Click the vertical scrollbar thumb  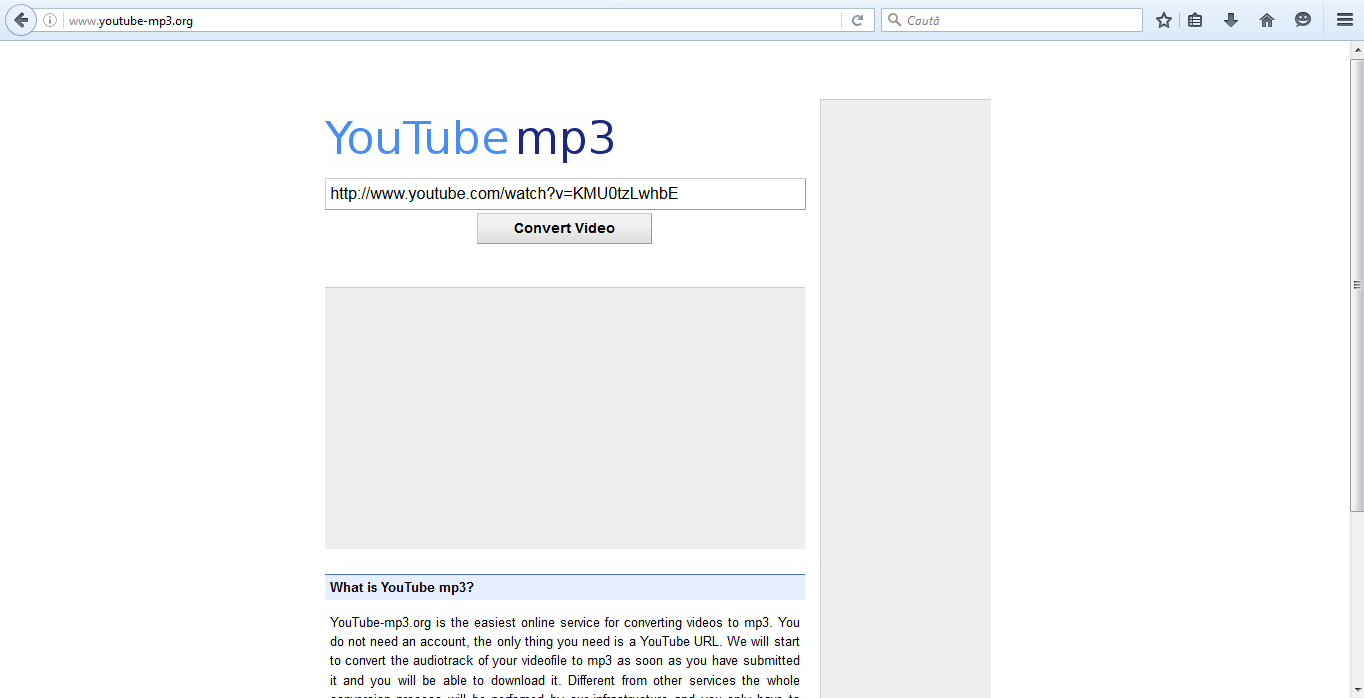click(x=1357, y=285)
